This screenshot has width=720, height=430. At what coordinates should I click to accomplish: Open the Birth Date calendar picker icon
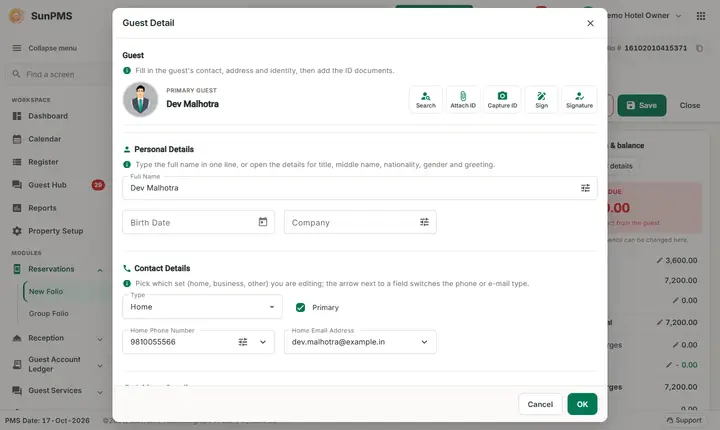[263, 222]
